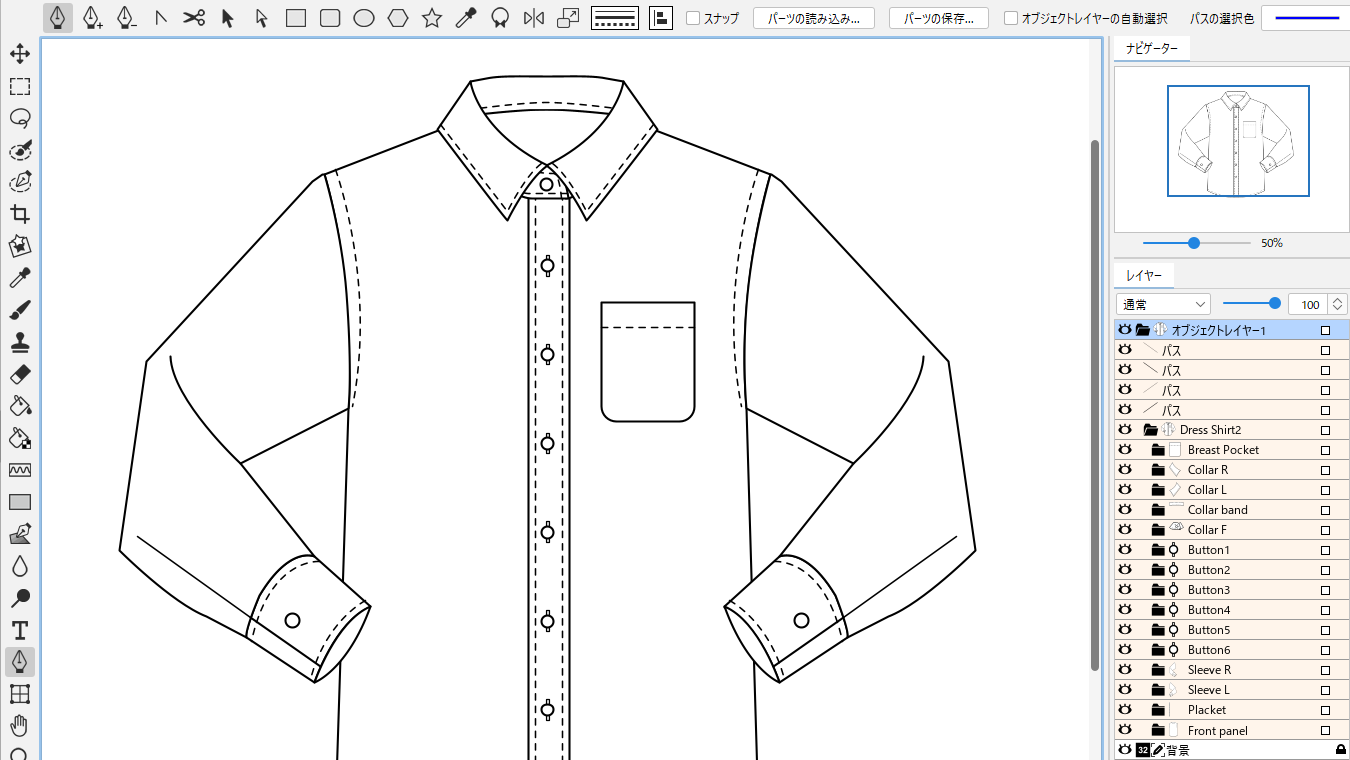Pick the Crop tool in left toolbar
Screen dimensions: 1350x760
click(20, 214)
